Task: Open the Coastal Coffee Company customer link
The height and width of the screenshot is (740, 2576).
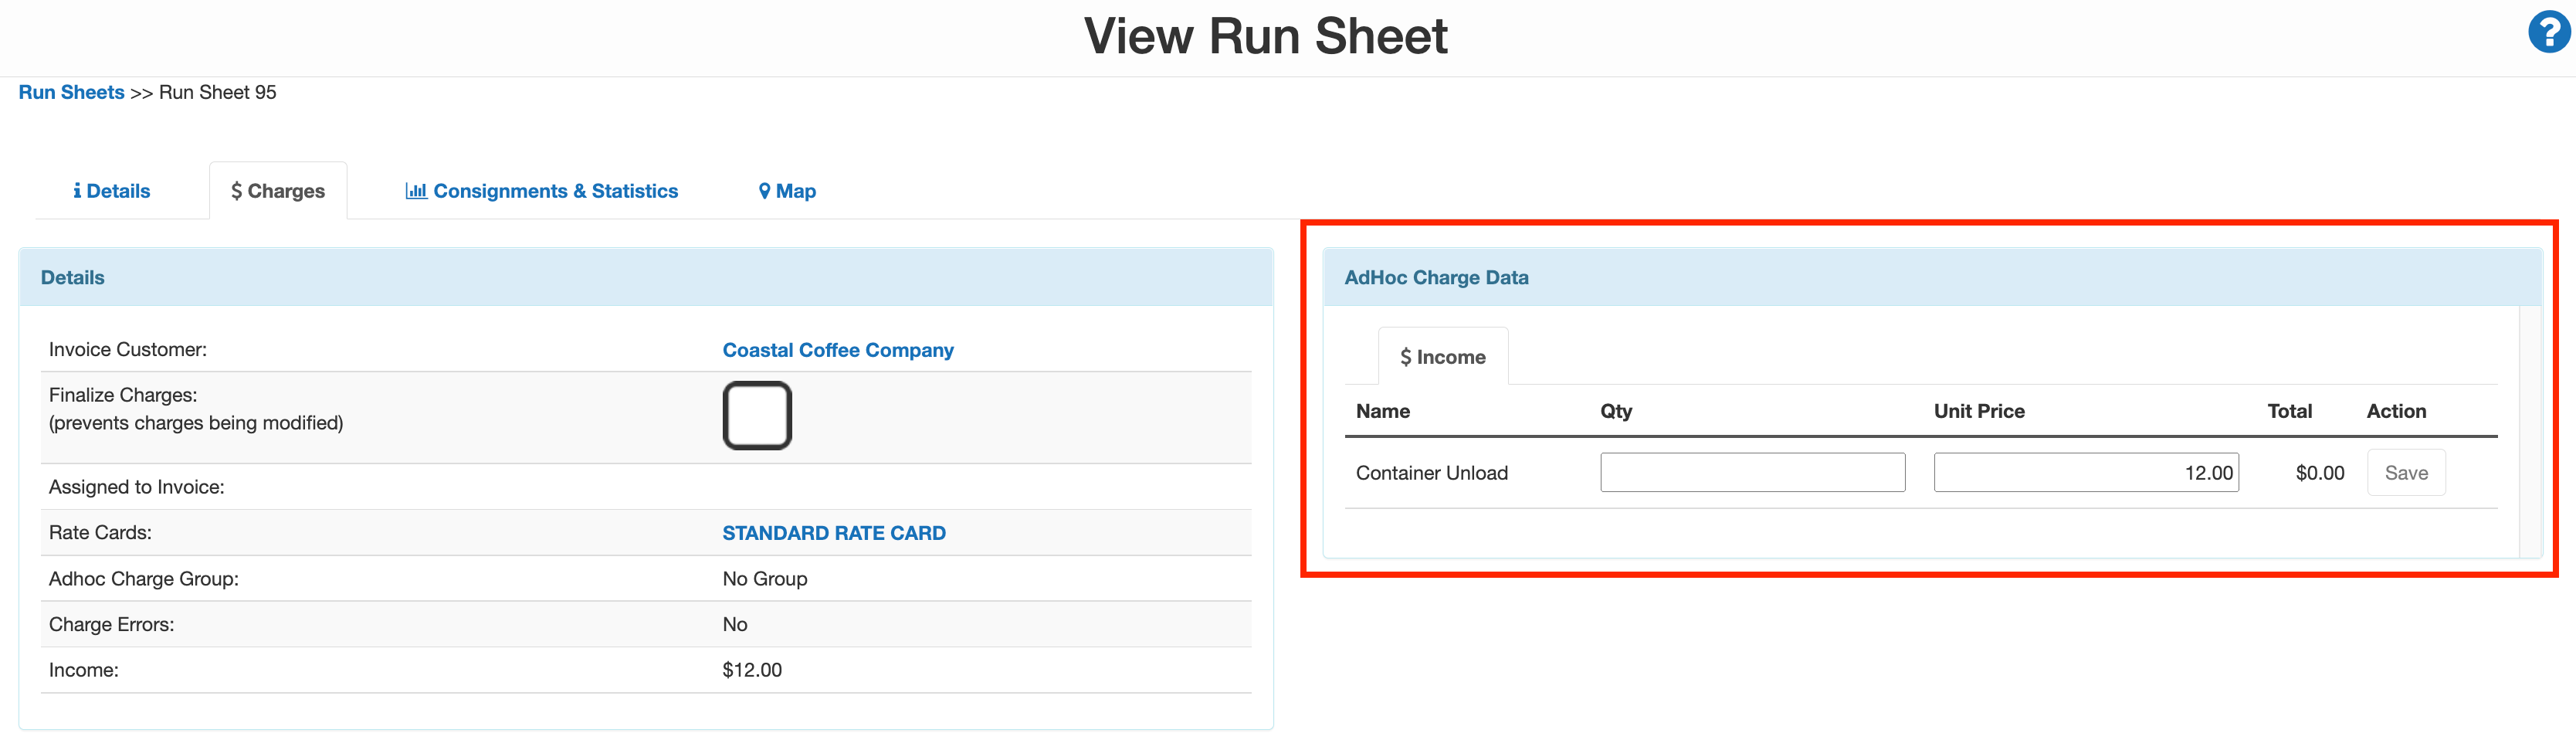Action: (837, 350)
